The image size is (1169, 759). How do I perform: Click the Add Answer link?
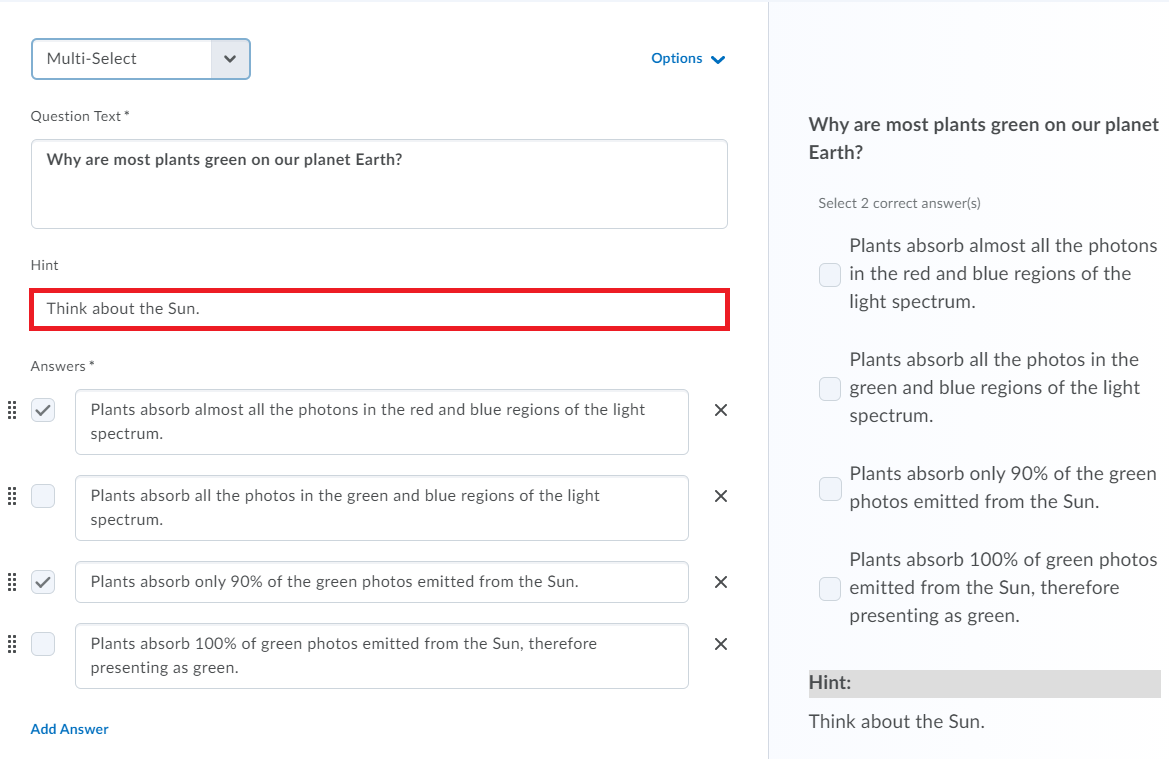coord(69,729)
